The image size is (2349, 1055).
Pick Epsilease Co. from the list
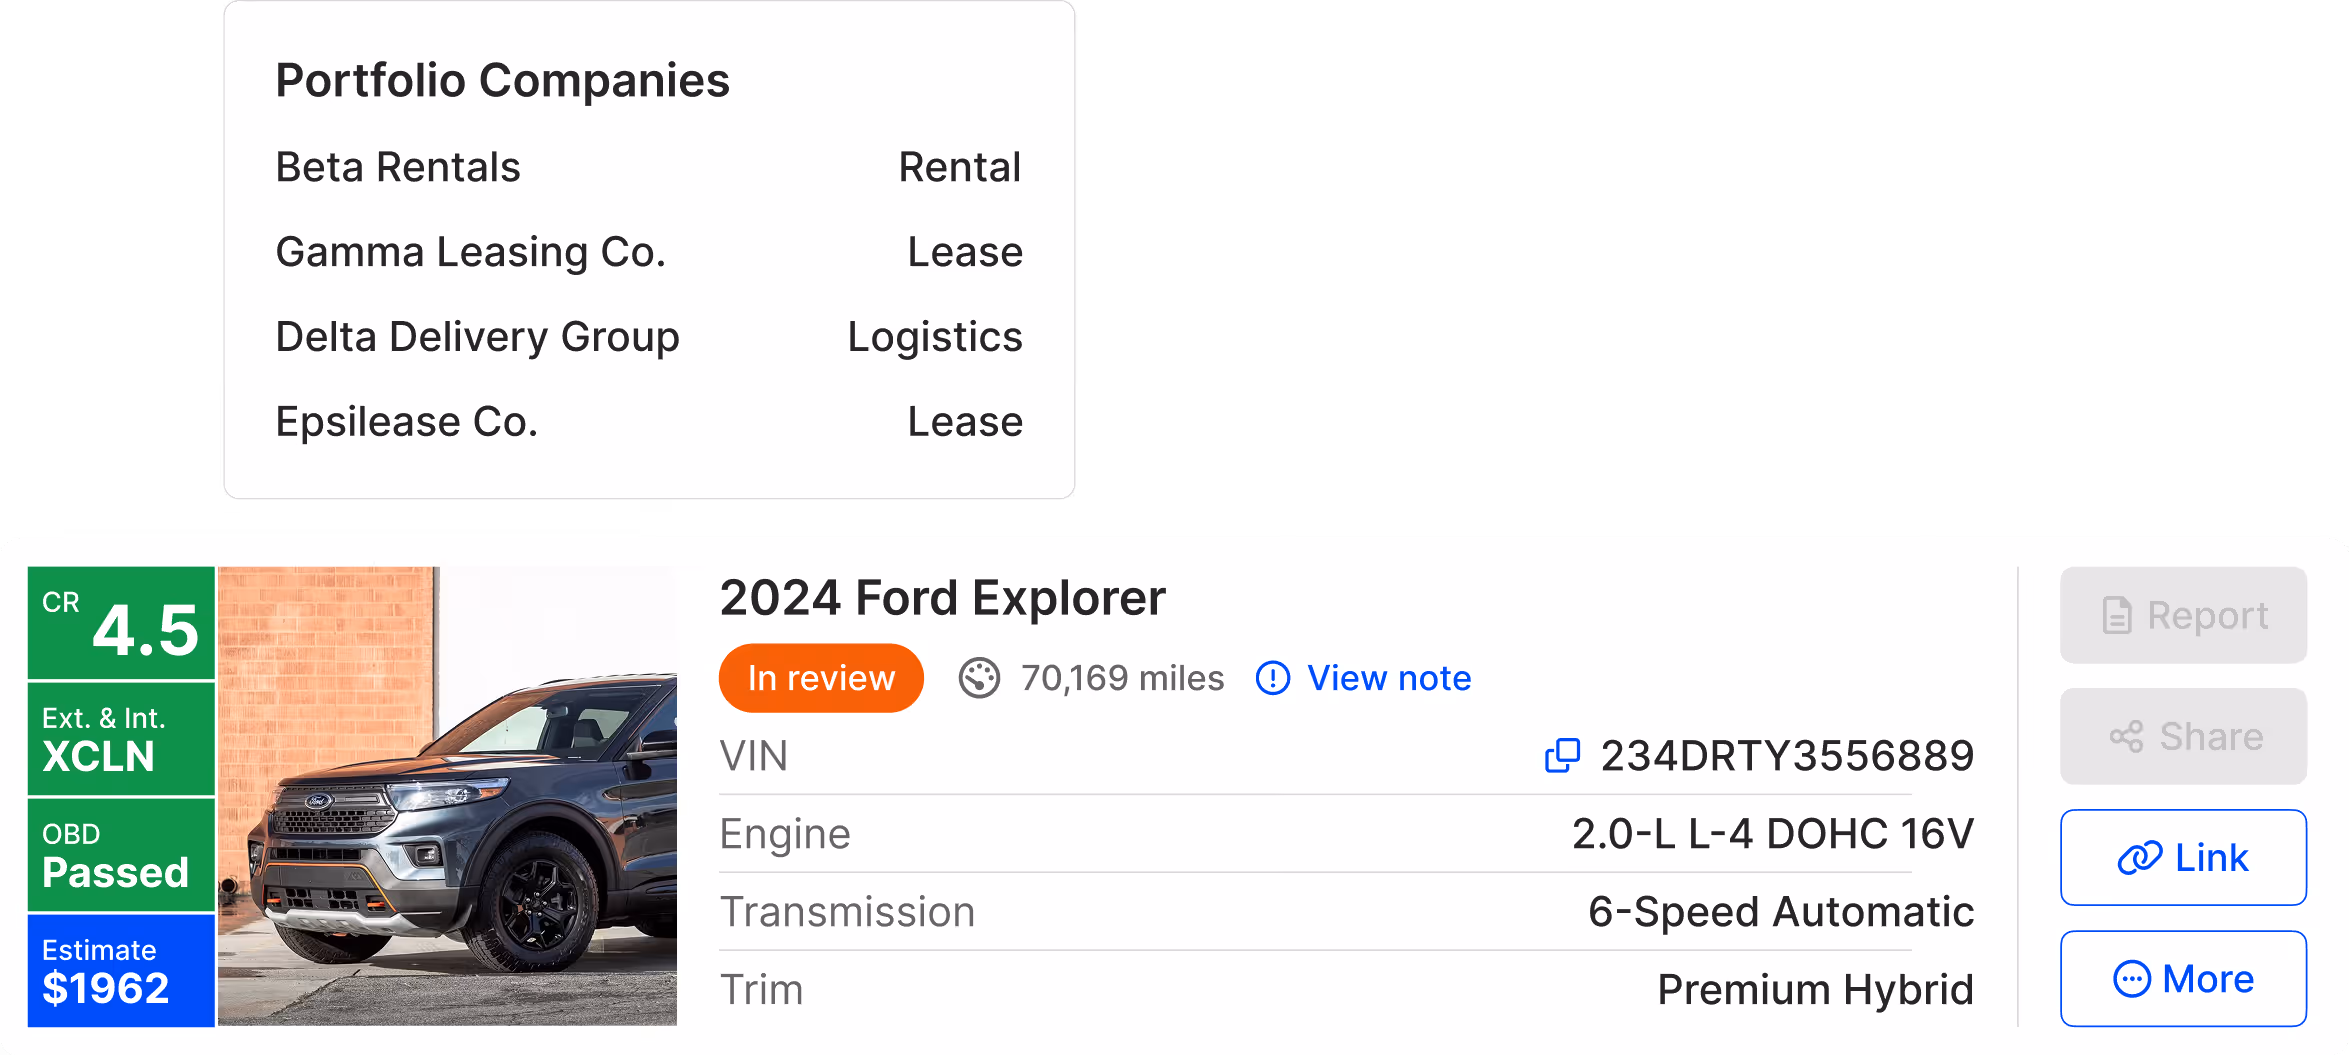click(x=406, y=422)
